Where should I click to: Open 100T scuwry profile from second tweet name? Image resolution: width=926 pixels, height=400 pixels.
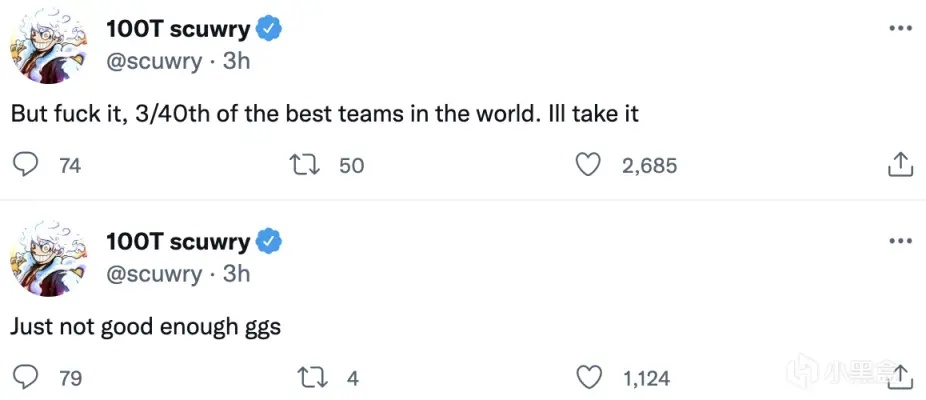click(178, 242)
